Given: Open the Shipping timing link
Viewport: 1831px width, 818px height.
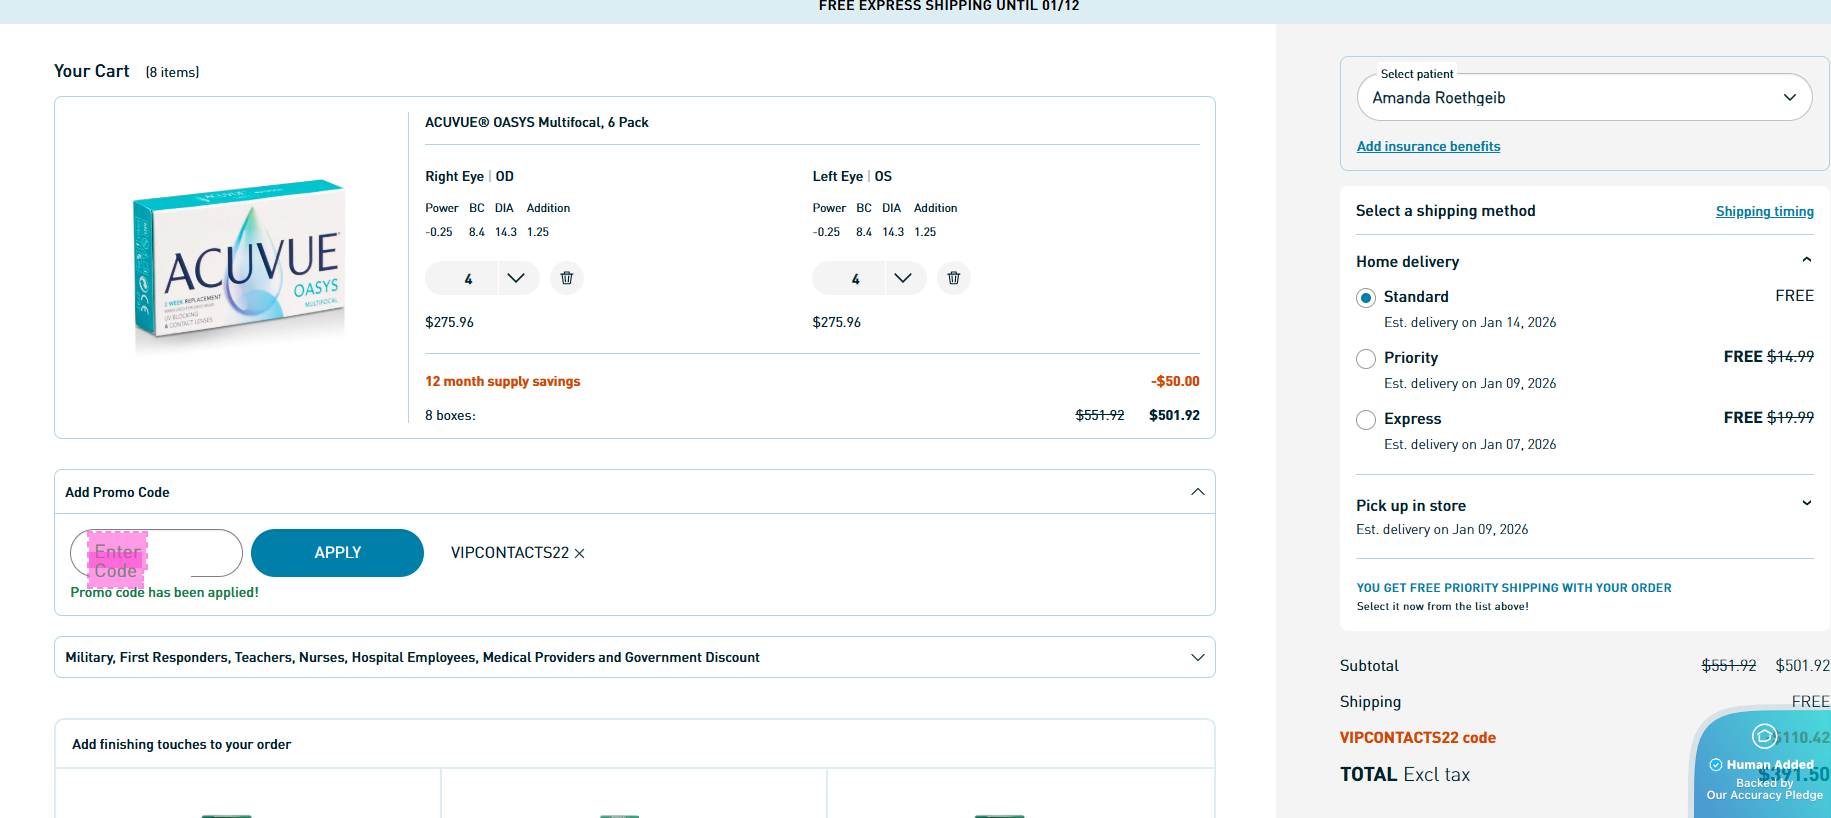Looking at the screenshot, I should click(1764, 211).
